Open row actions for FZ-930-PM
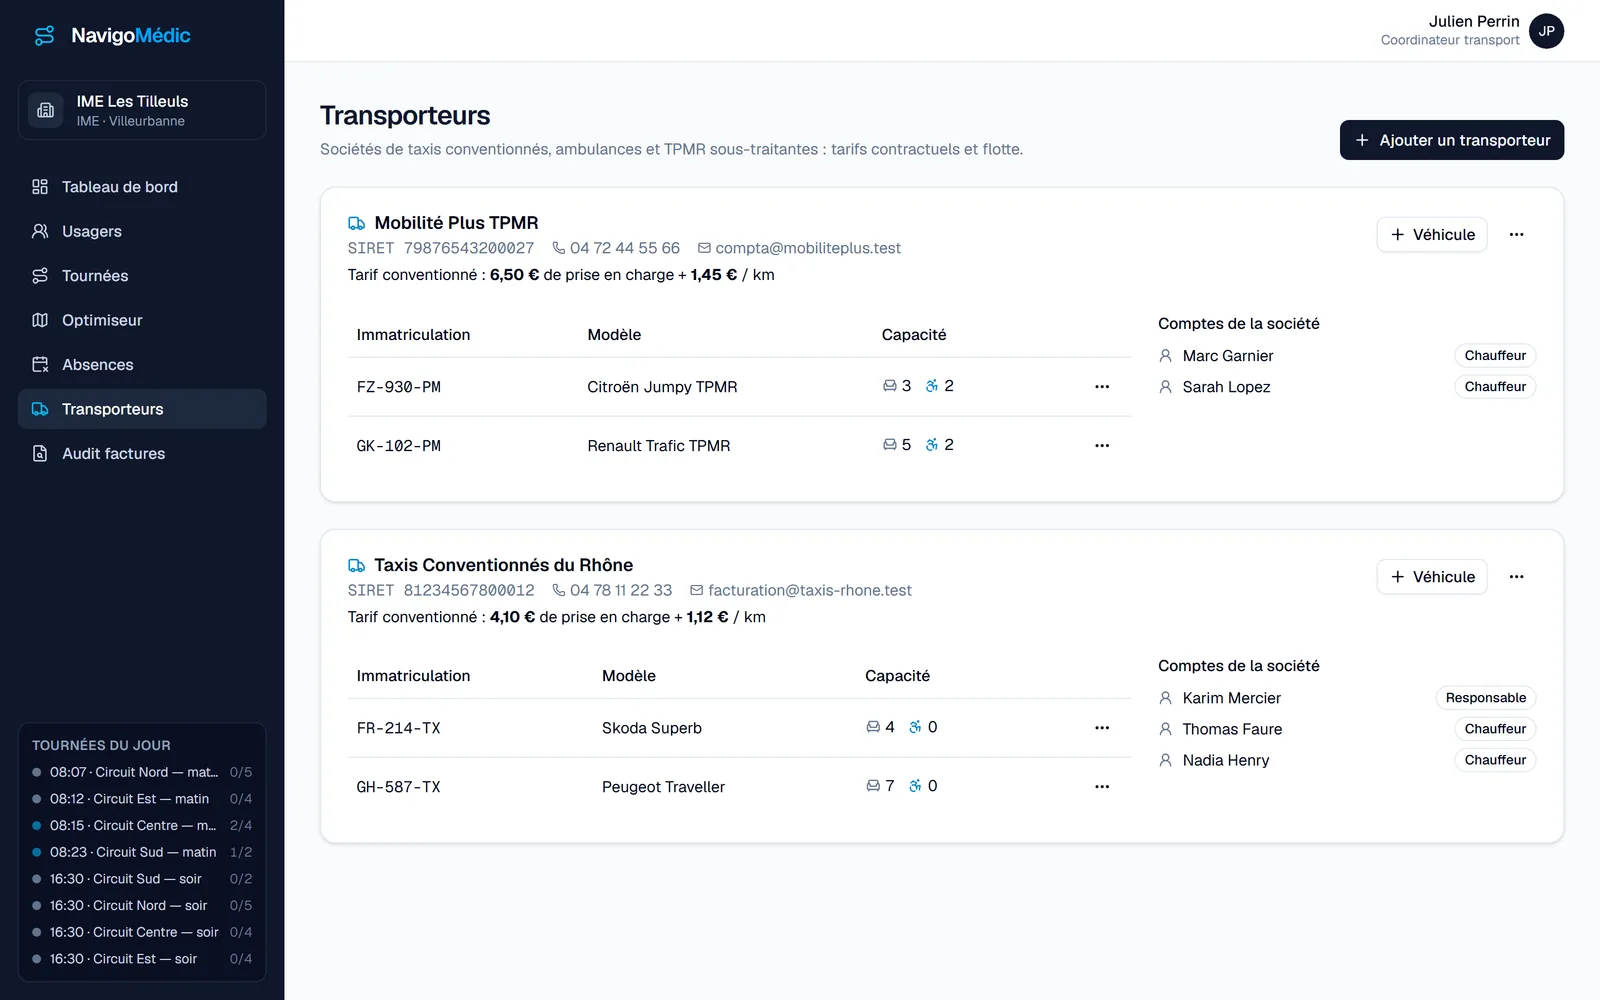This screenshot has height=1000, width=1600. pyautogui.click(x=1102, y=387)
